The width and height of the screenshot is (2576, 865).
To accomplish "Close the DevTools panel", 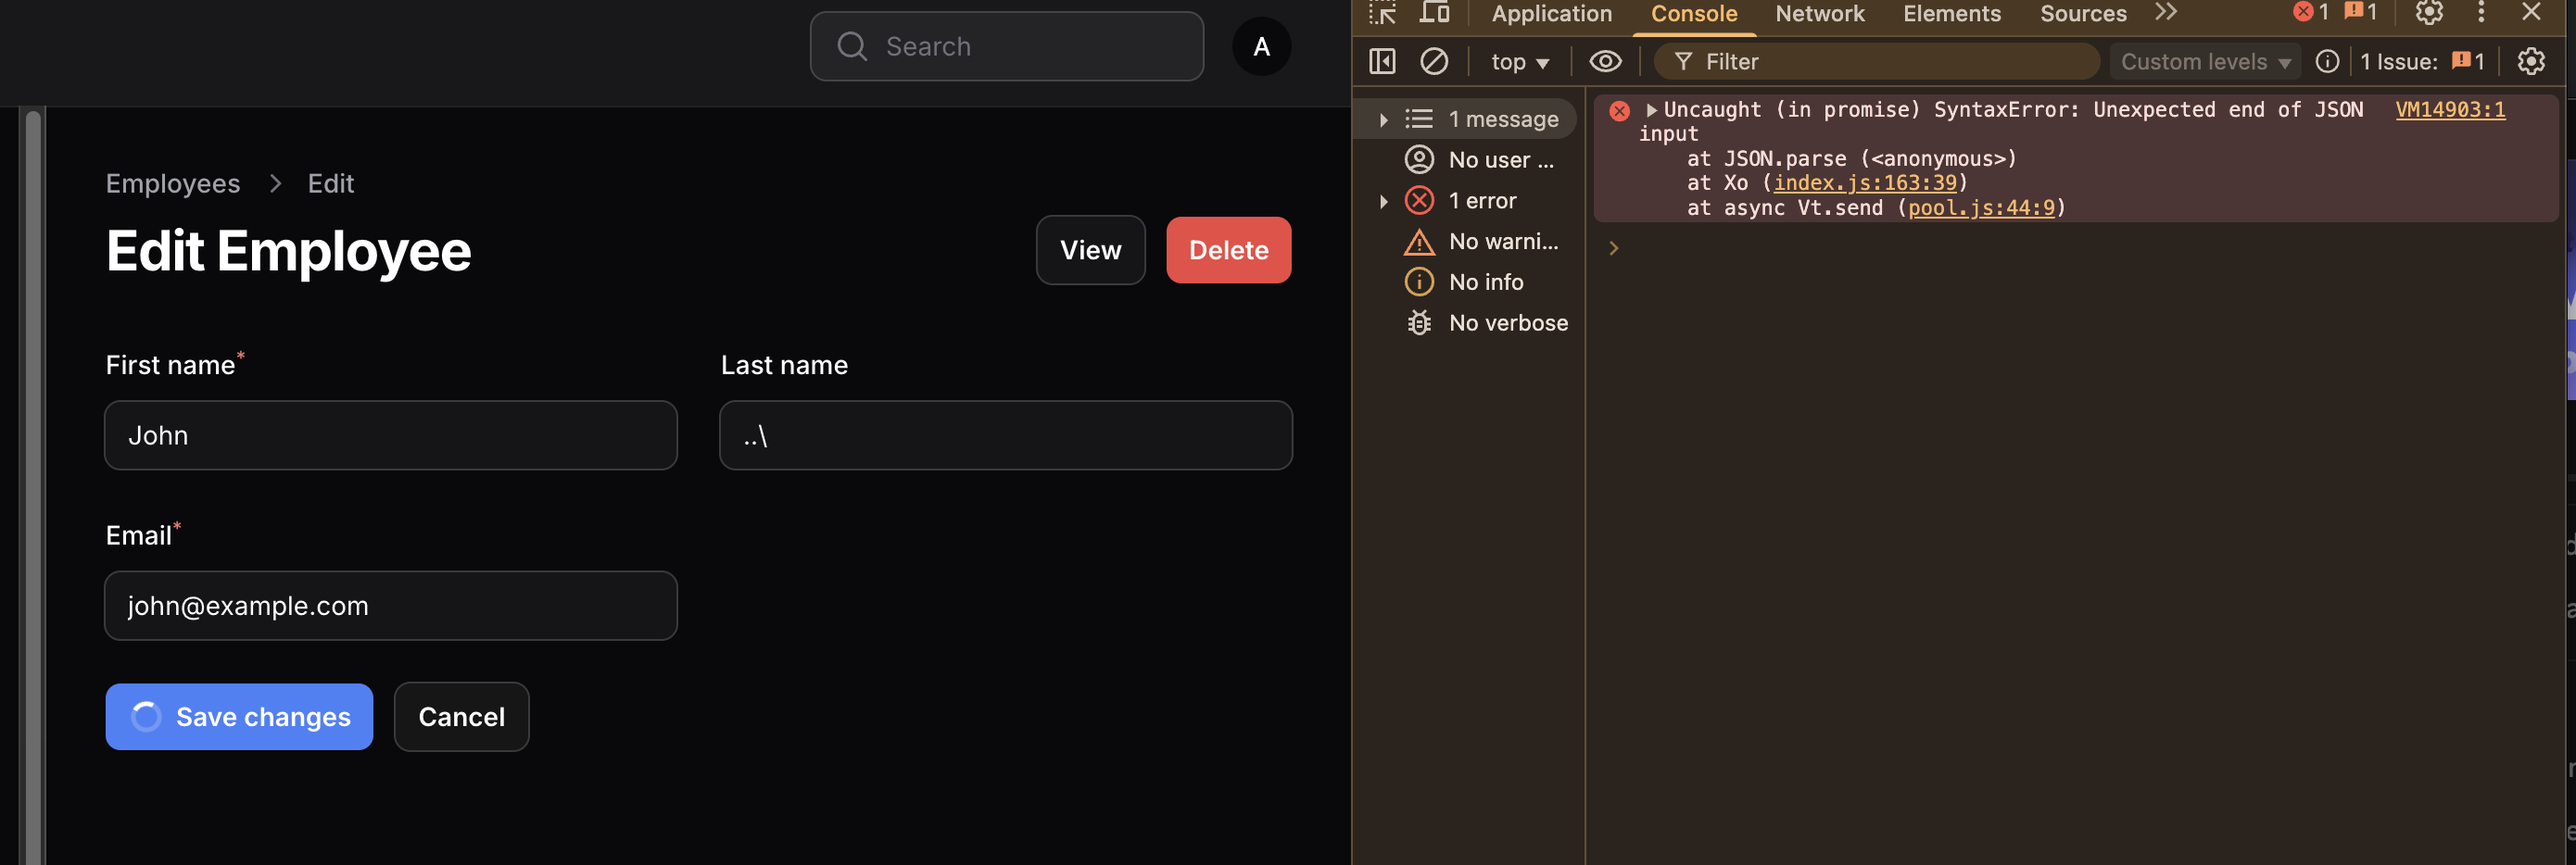I will (2531, 12).
